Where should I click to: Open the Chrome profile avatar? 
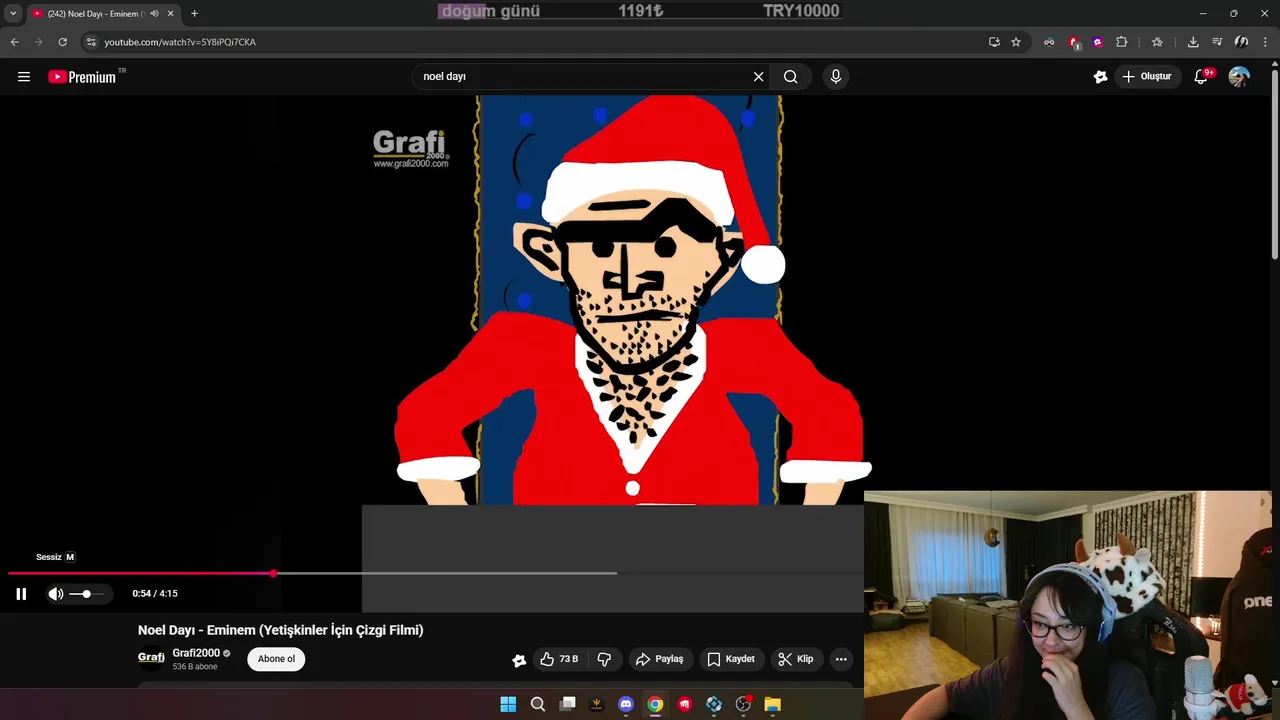(1241, 42)
